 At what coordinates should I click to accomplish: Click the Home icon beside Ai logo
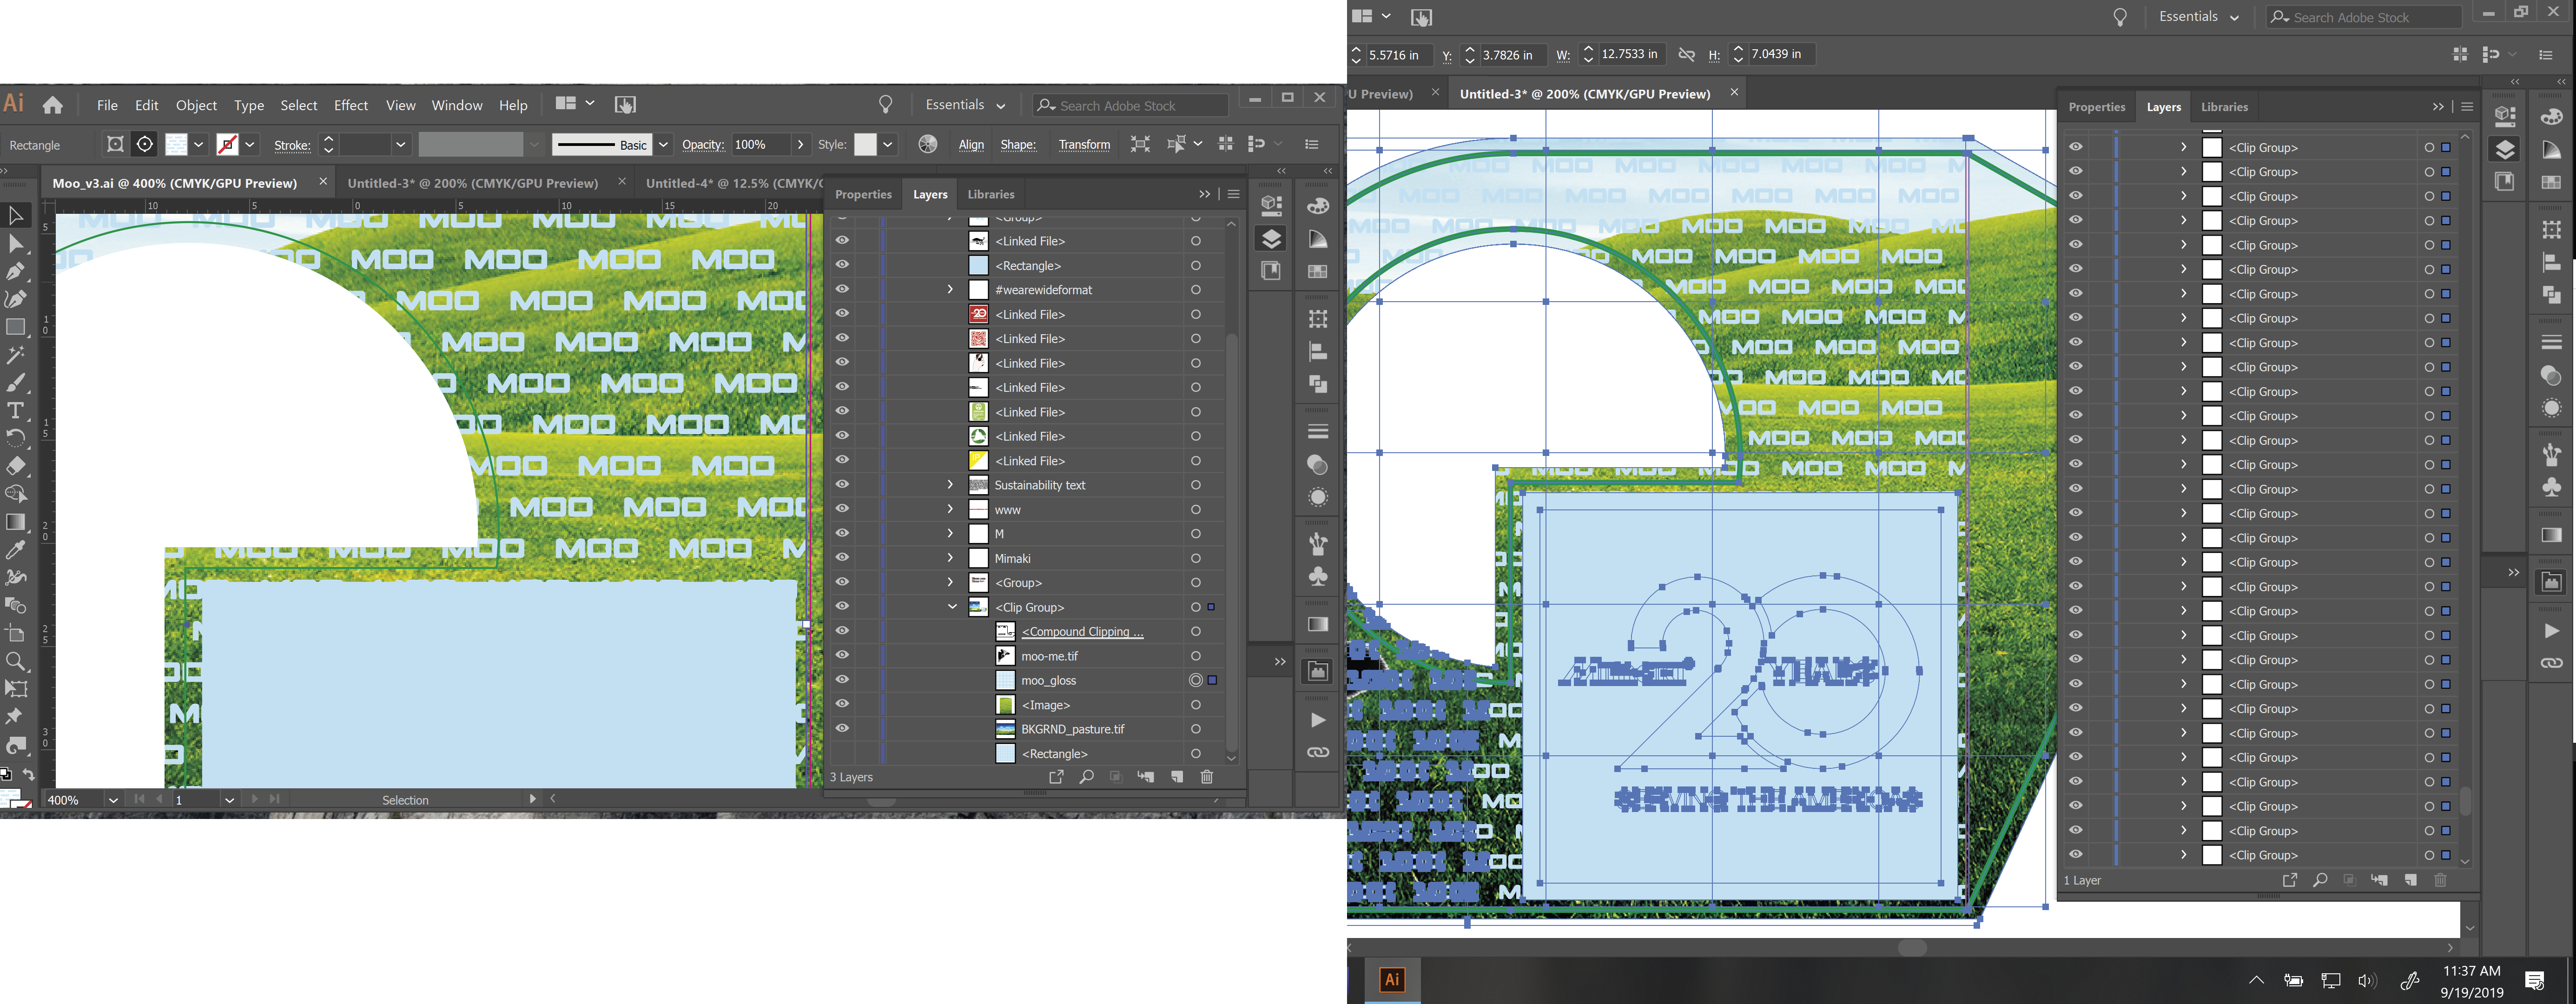pos(53,105)
